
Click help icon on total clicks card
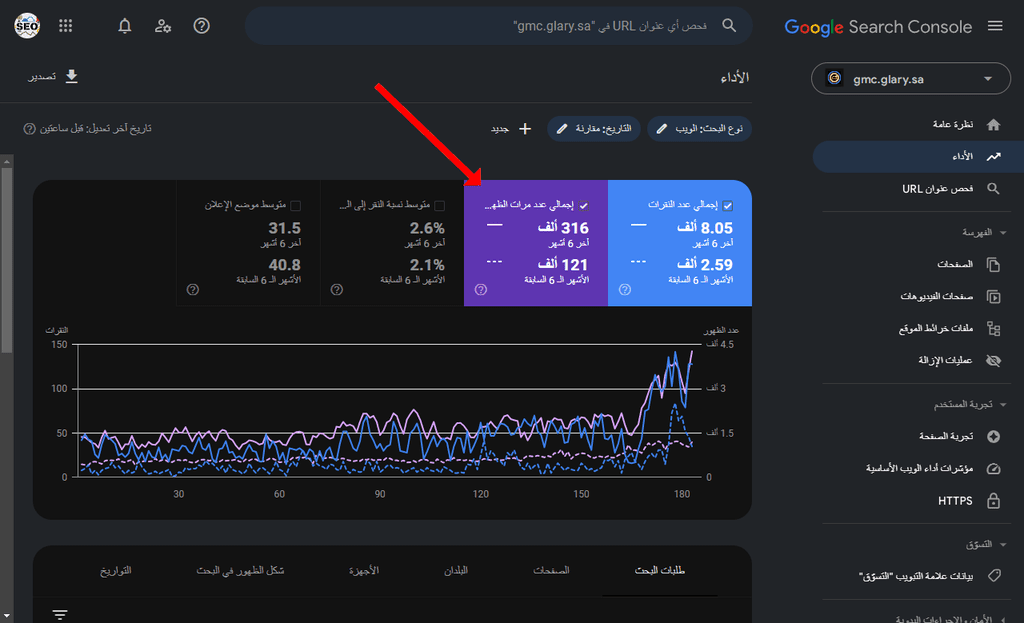pyautogui.click(x=625, y=289)
